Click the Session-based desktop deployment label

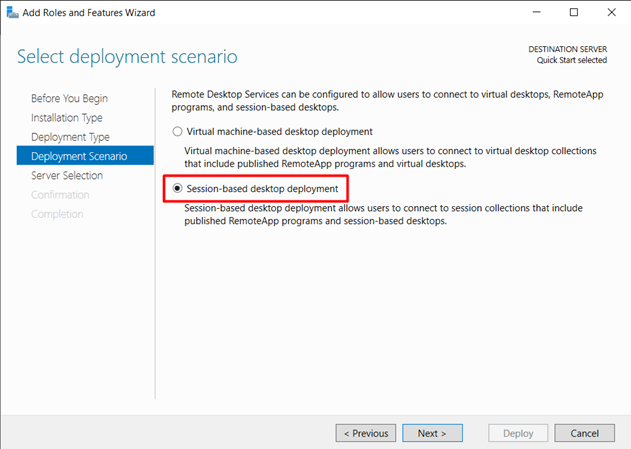point(262,189)
